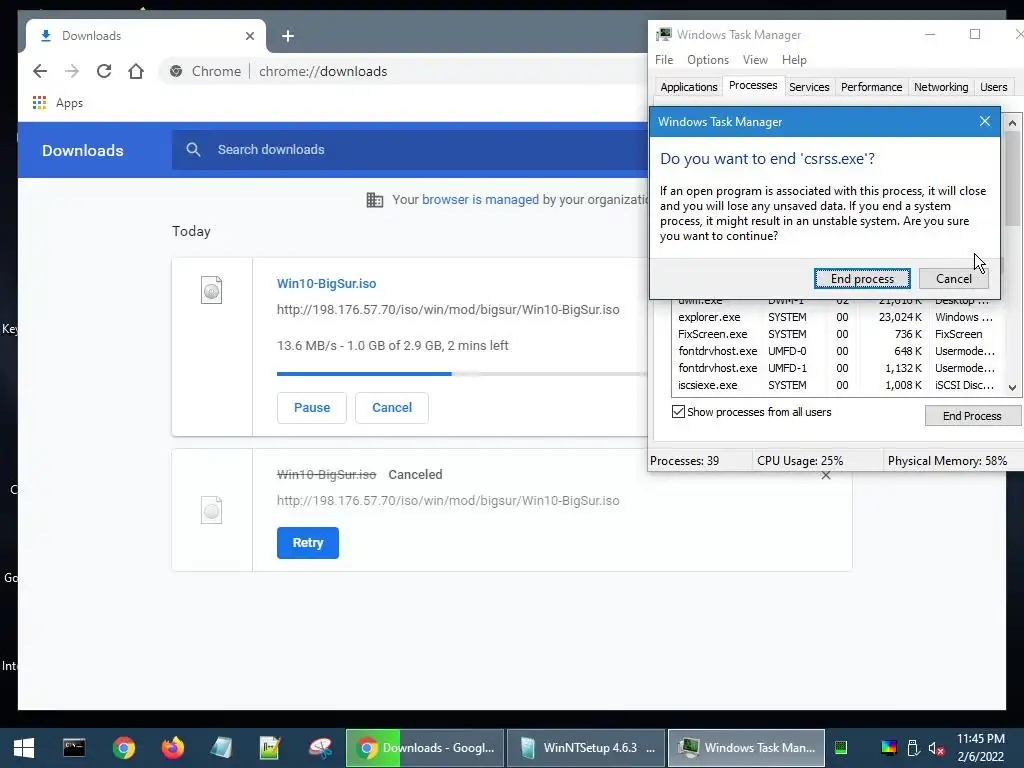The height and width of the screenshot is (768, 1024).
Task: Go back using Chrome's back arrow
Action: (40, 71)
